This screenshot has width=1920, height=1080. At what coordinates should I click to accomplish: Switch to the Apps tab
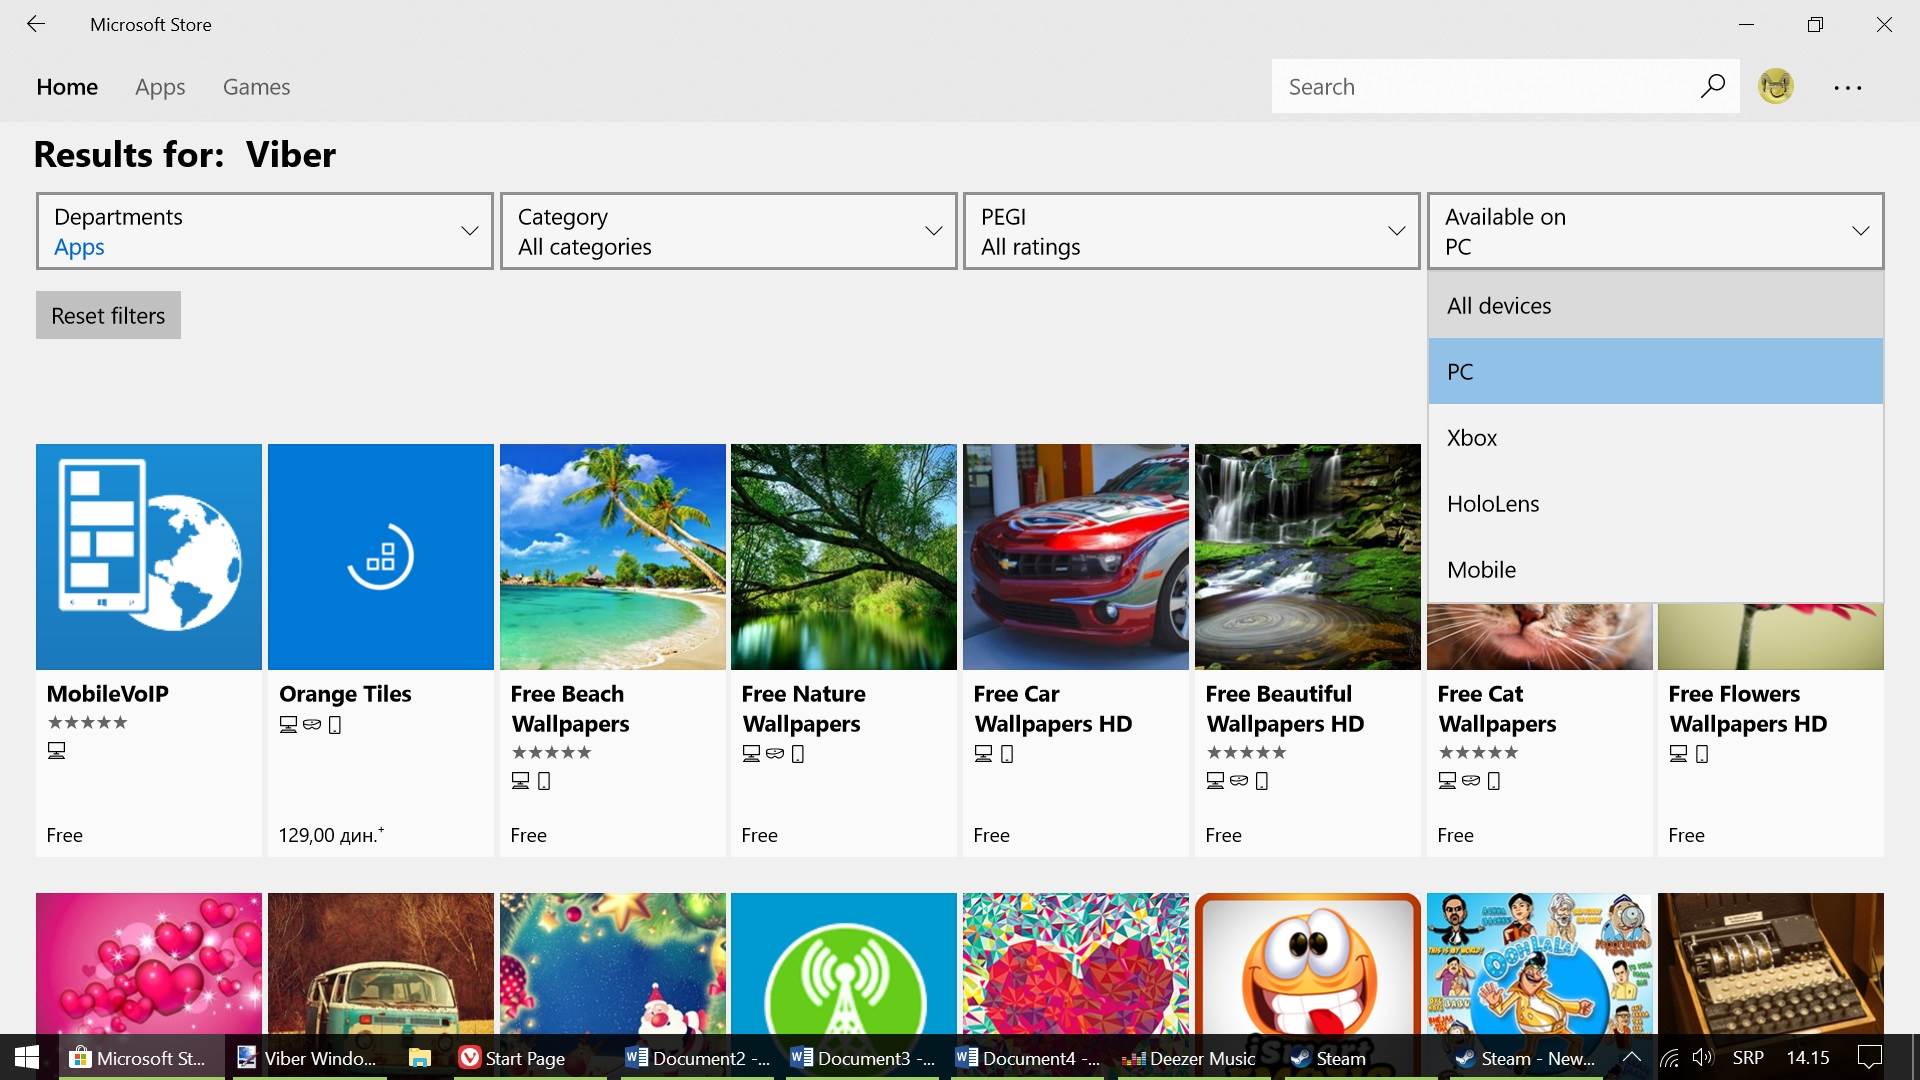pos(160,87)
